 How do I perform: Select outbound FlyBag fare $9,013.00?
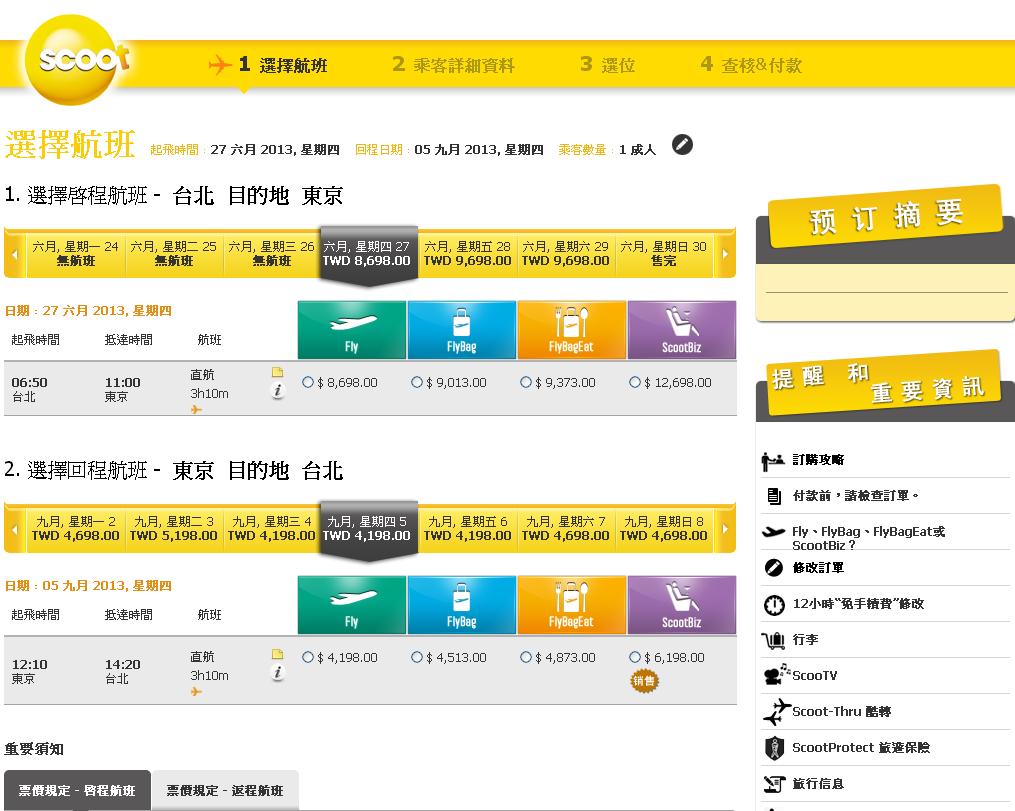pyautogui.click(x=417, y=383)
